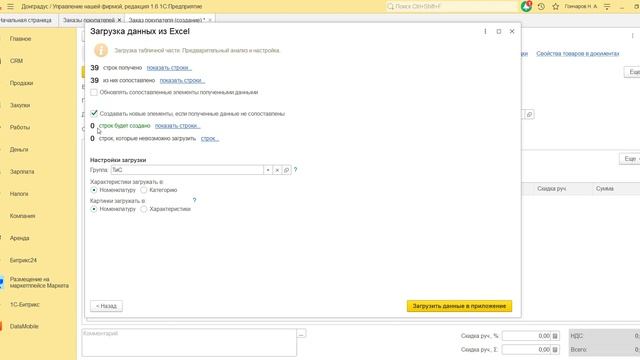Image resolution: width=640 pixels, height=360 pixels.
Task: Open 1С-Битрикс section in sidebar
Action: tap(24, 304)
